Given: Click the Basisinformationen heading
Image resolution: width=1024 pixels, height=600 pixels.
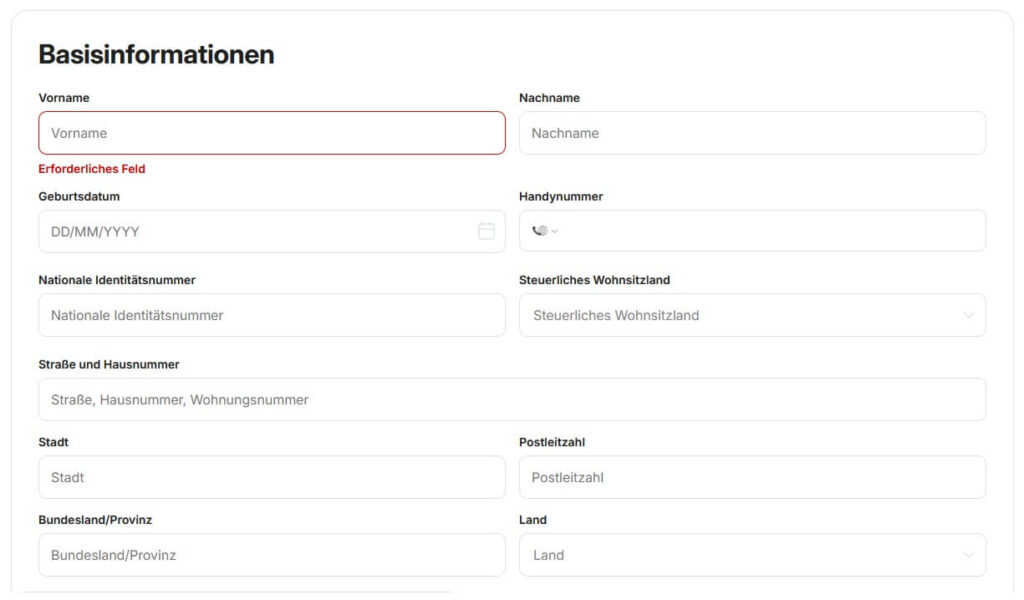Looking at the screenshot, I should click(156, 55).
